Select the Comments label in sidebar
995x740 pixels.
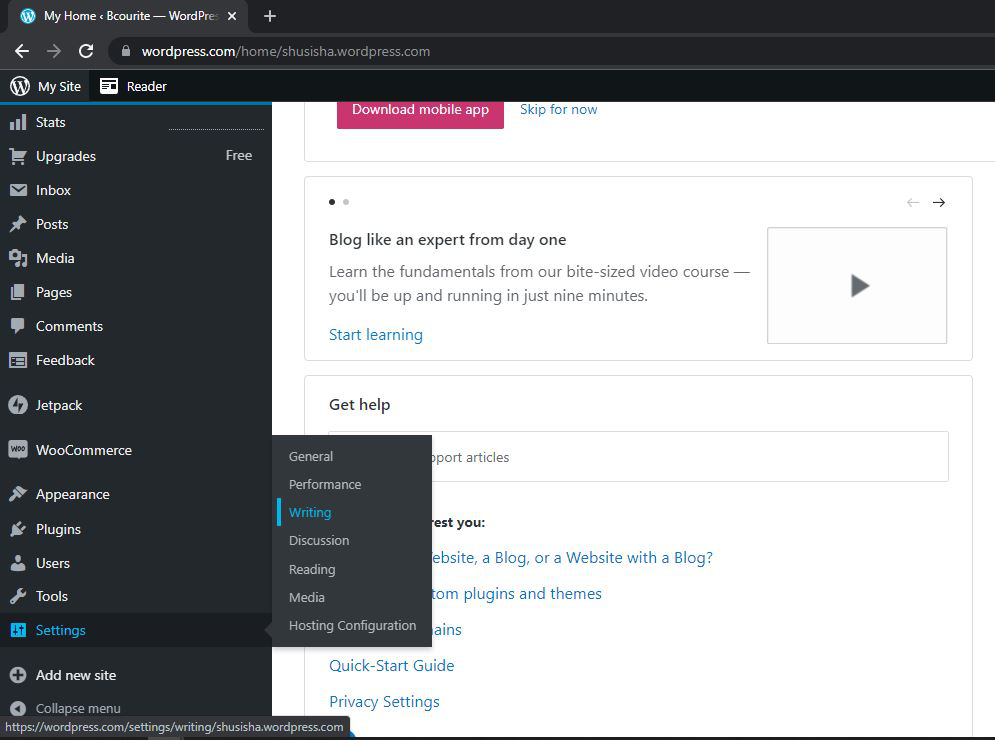[x=69, y=326]
